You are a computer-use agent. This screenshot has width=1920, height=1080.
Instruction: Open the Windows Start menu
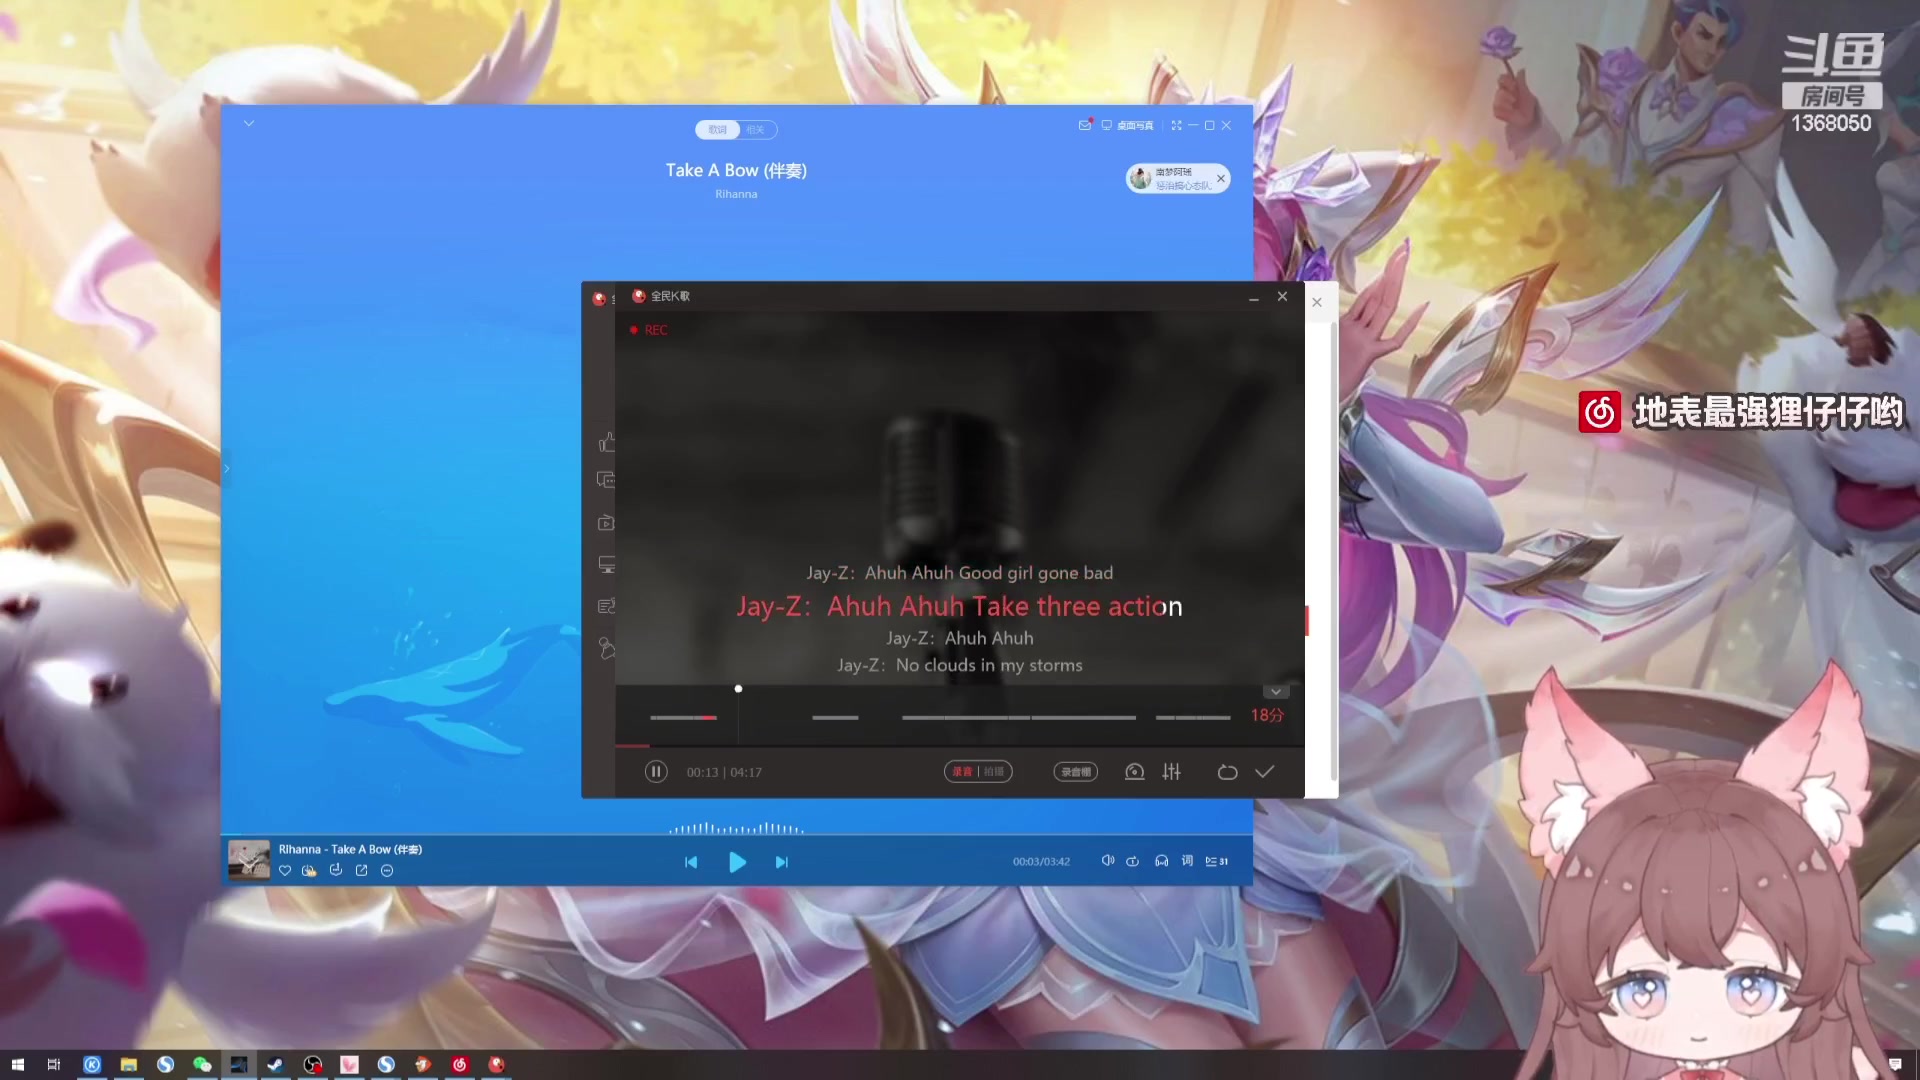tap(17, 1064)
